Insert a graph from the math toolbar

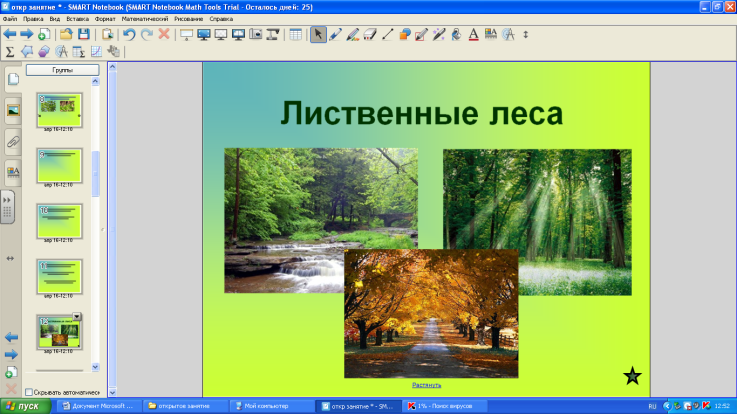(96, 51)
